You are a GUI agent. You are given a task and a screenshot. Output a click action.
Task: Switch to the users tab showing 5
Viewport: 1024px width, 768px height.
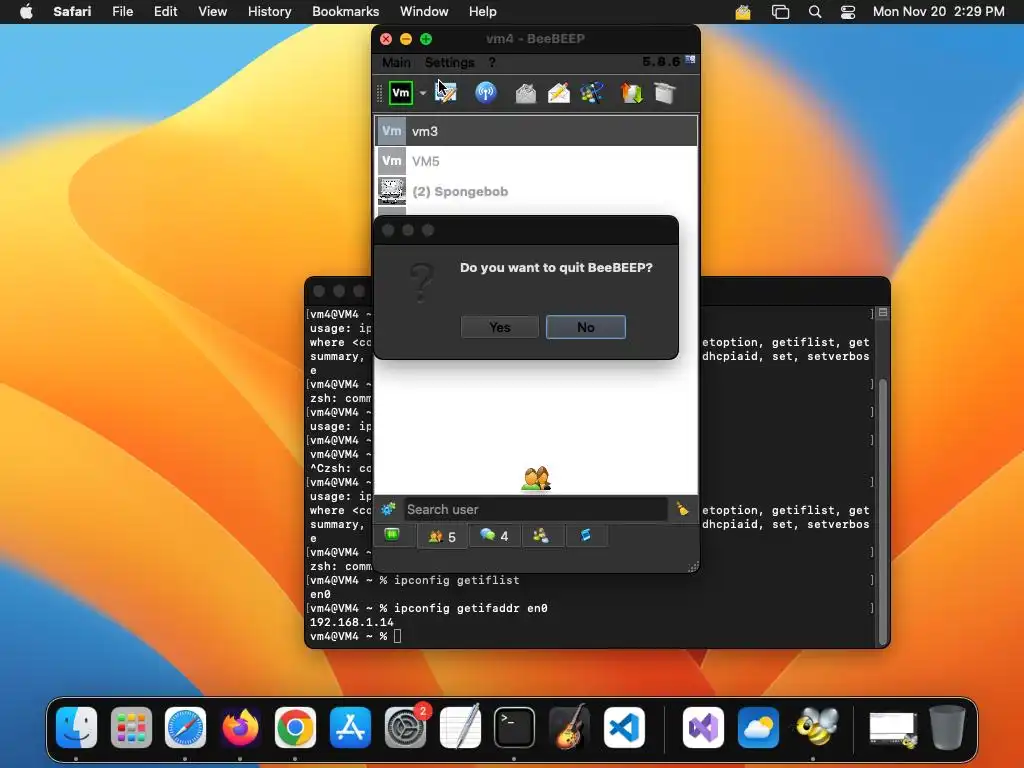pos(442,537)
